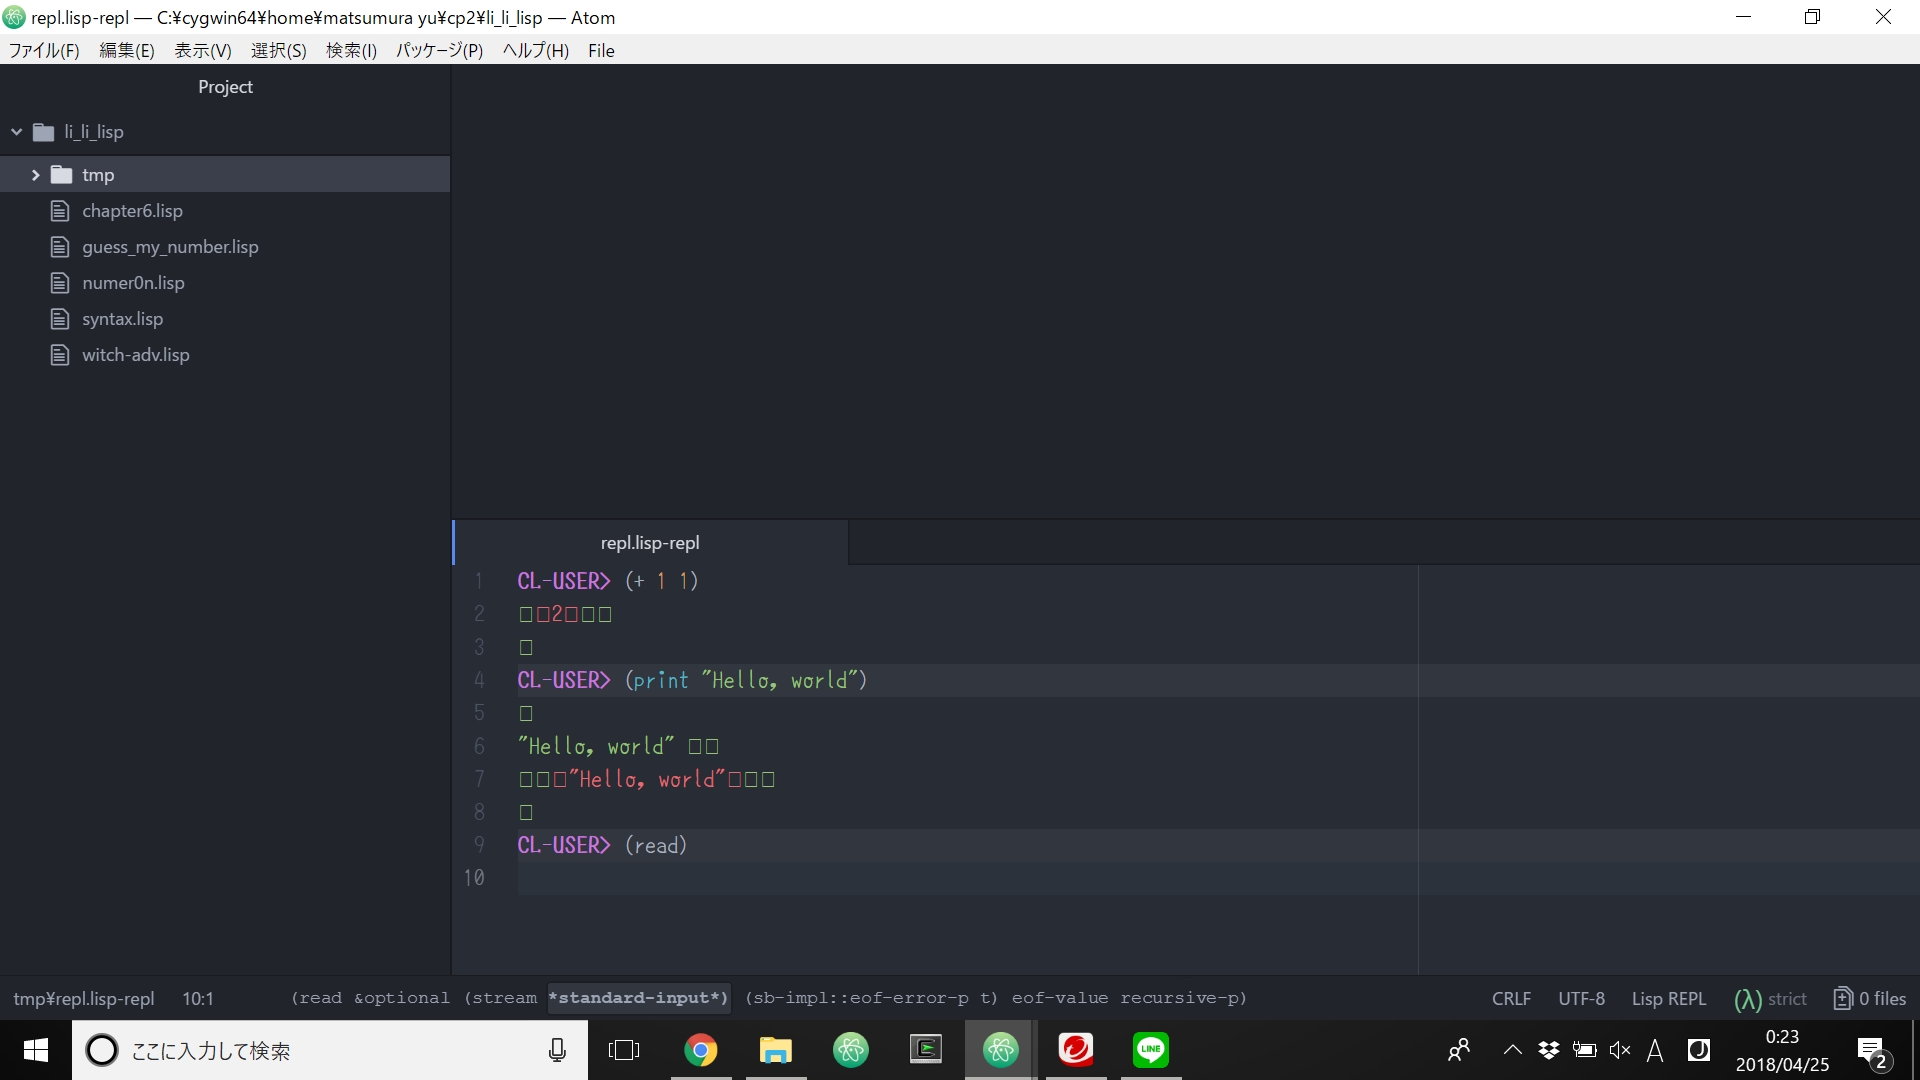The width and height of the screenshot is (1920, 1080).
Task: Click UTF-8 to change file encoding
Action: tap(1581, 998)
